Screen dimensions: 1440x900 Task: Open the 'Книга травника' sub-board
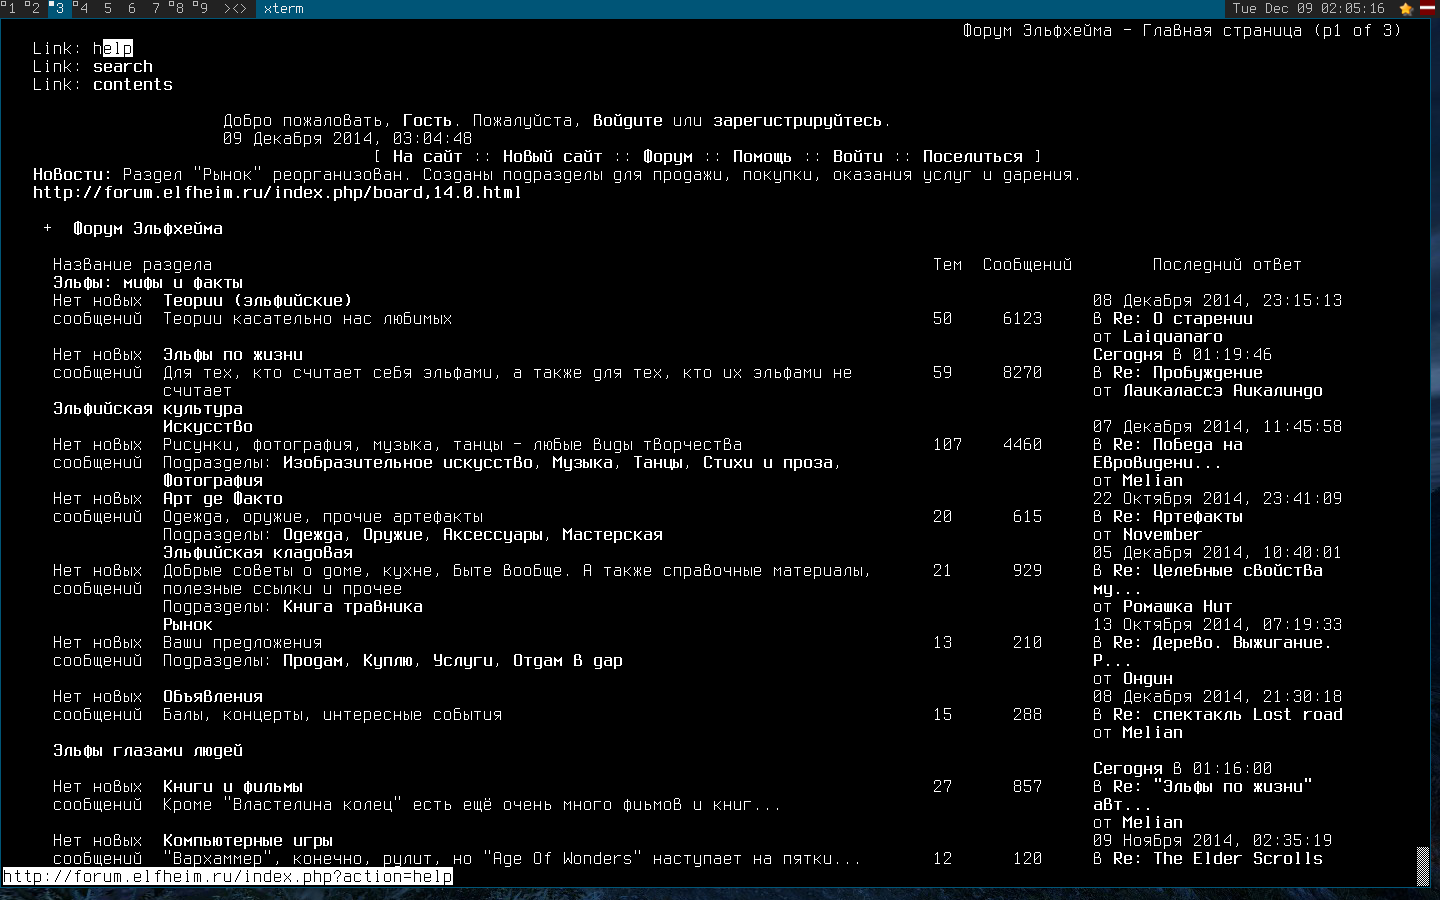click(353, 606)
